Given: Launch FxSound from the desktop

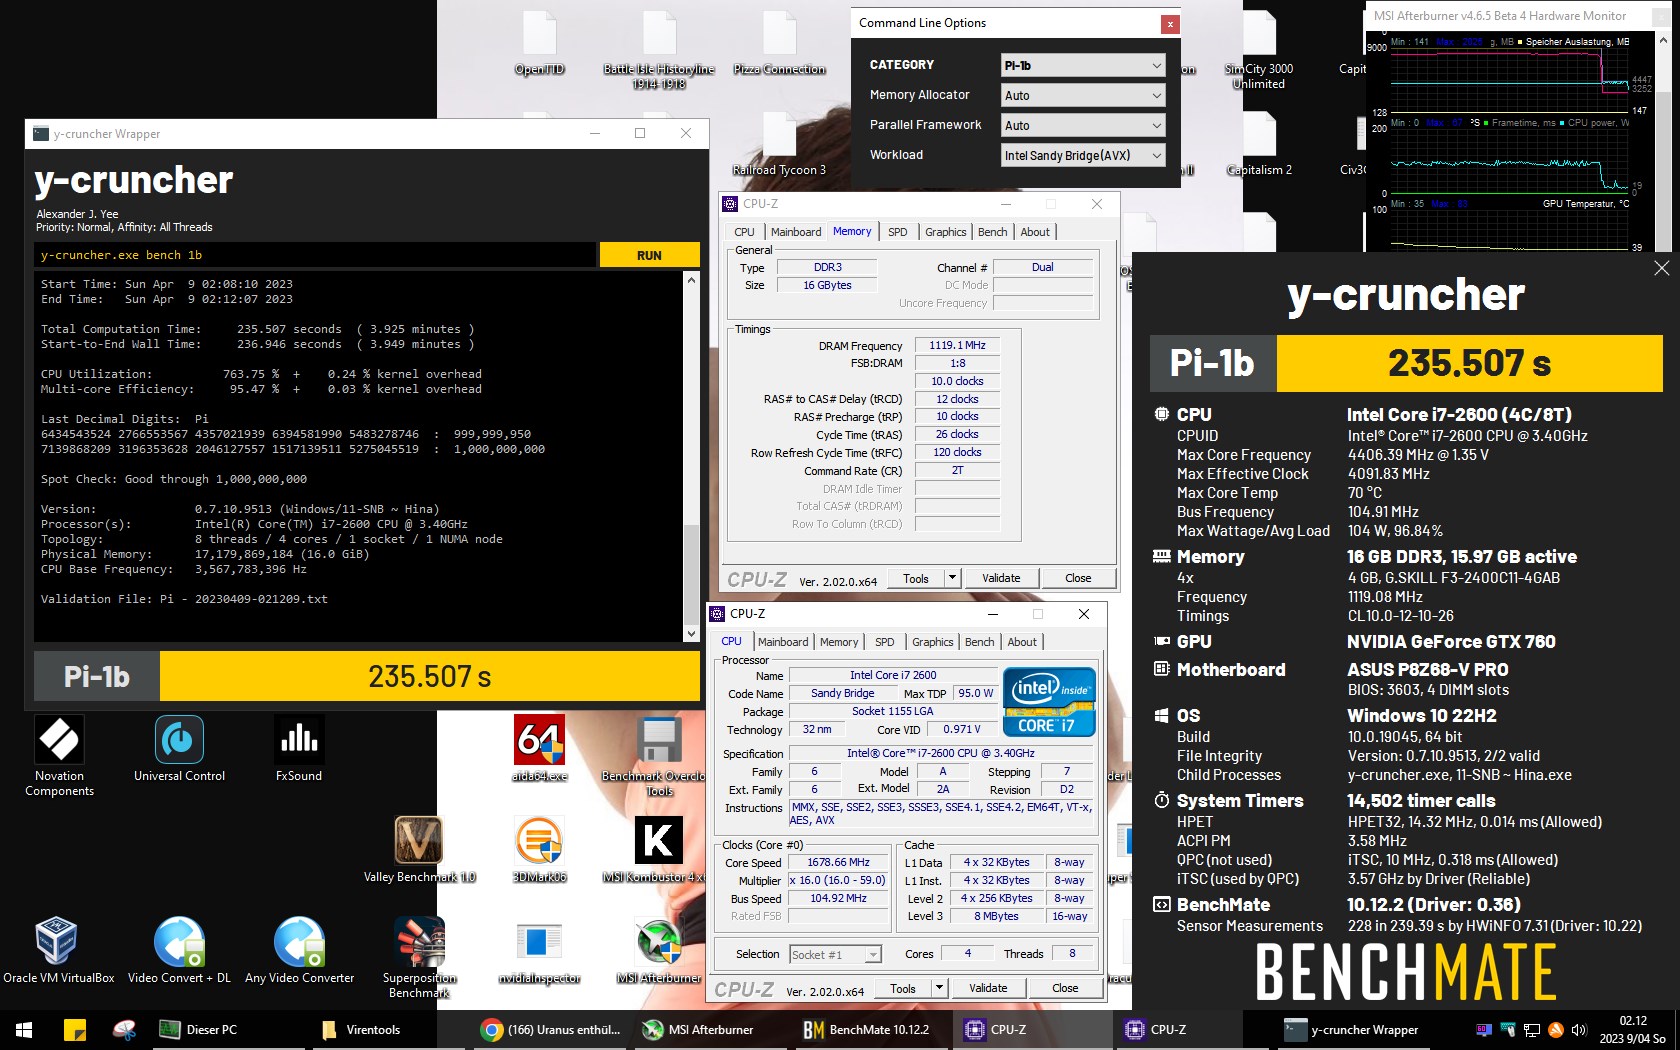Looking at the screenshot, I should click(x=299, y=749).
